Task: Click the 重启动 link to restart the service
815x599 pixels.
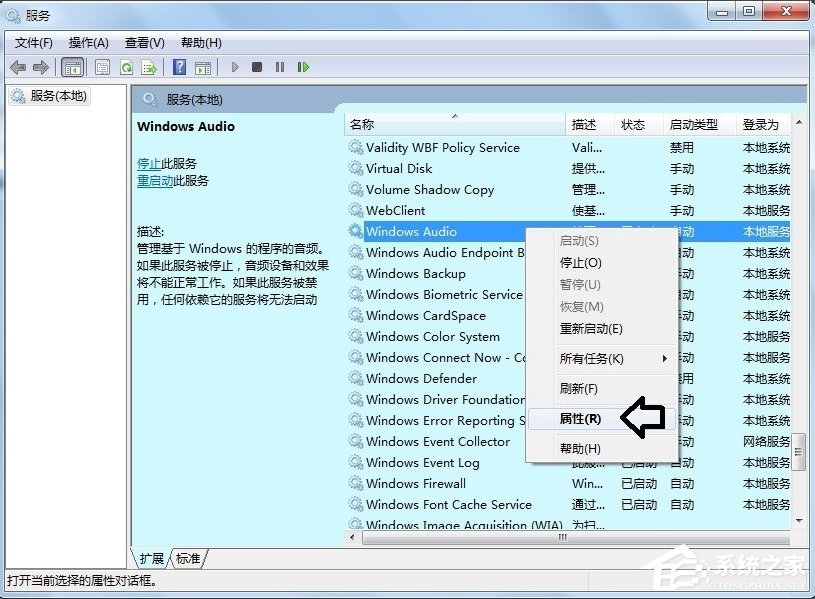Action: [155, 181]
